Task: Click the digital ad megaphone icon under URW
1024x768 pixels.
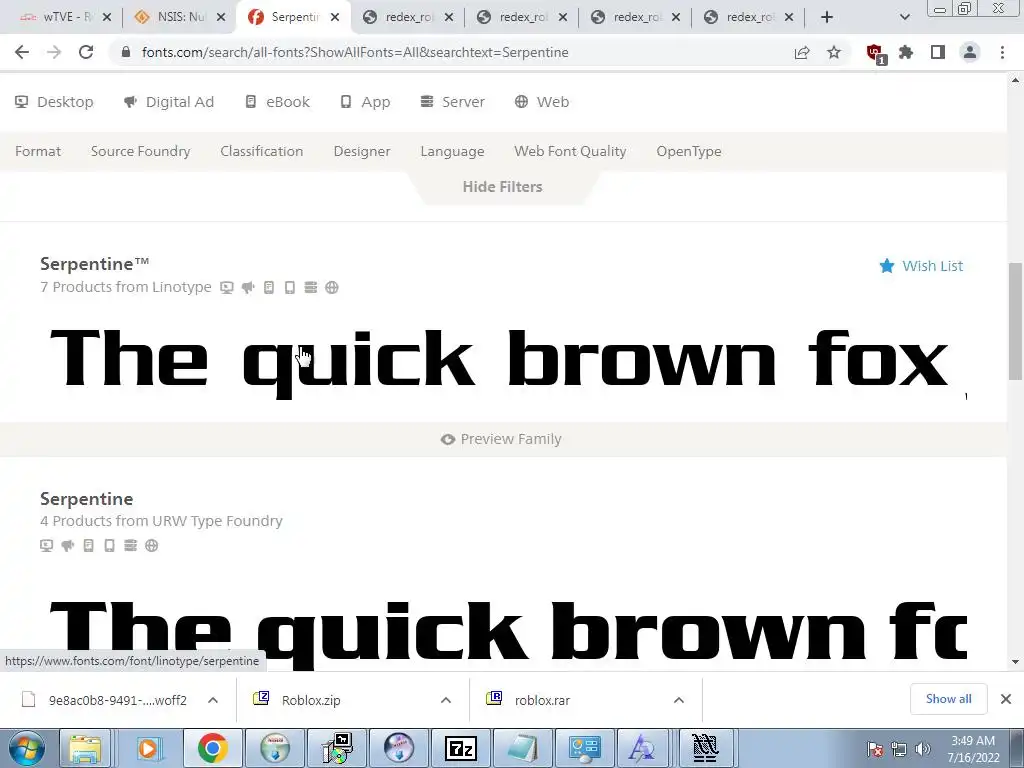Action: tap(67, 545)
